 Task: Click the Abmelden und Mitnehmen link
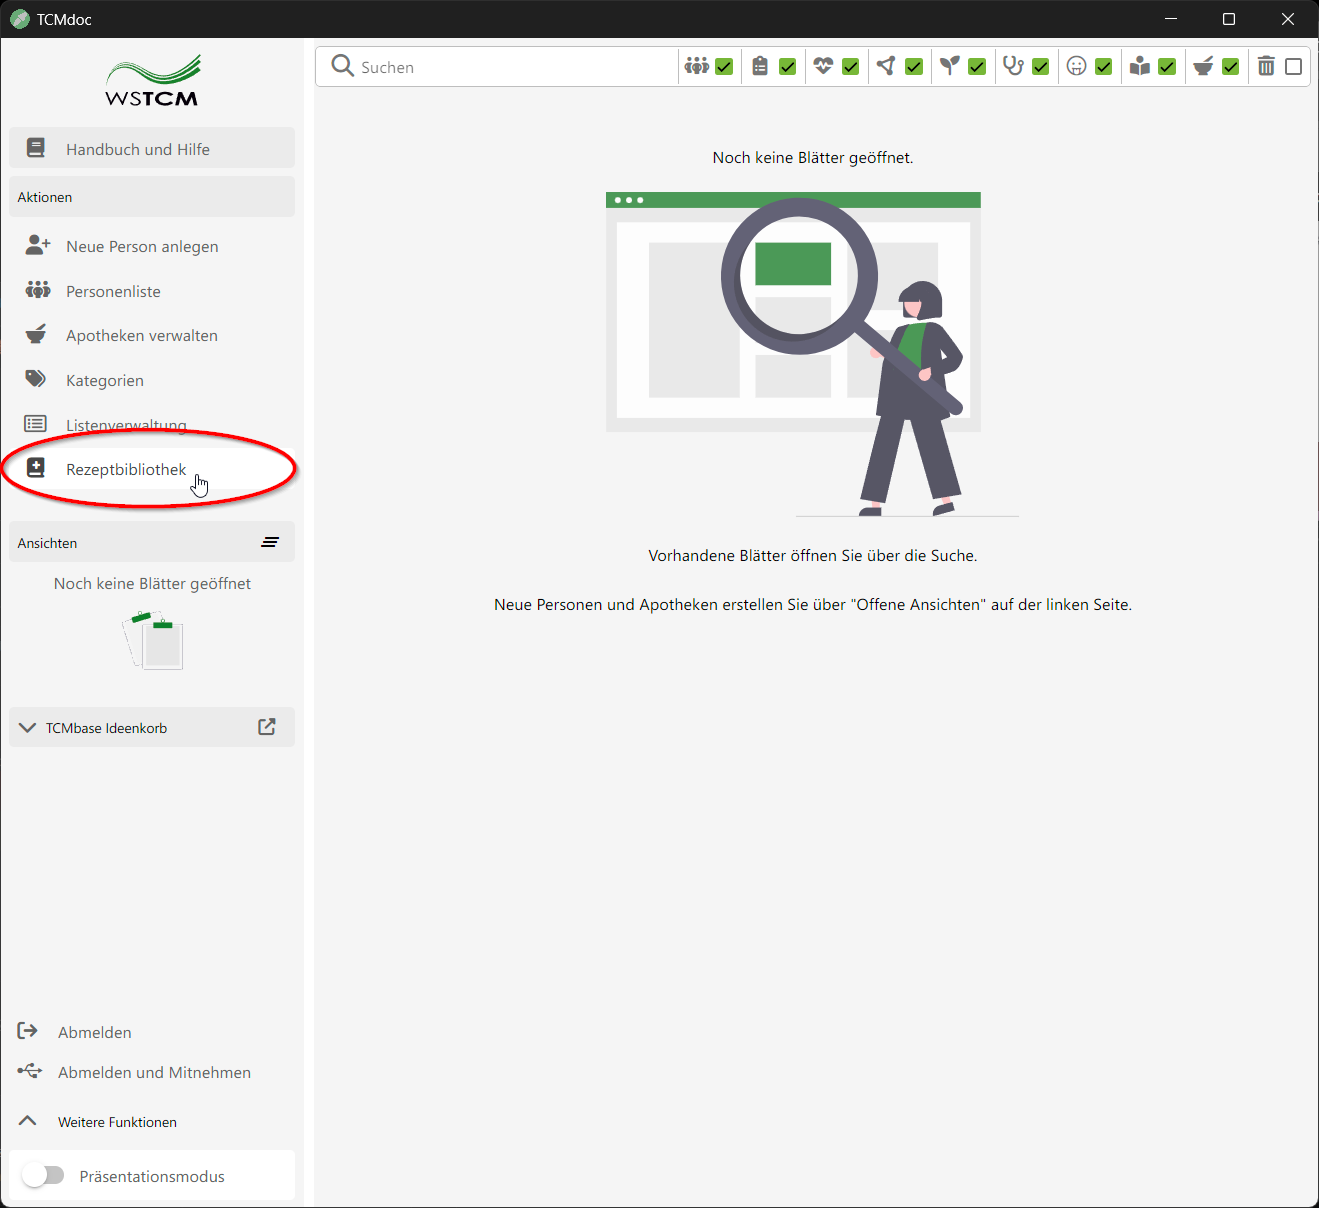[154, 1072]
